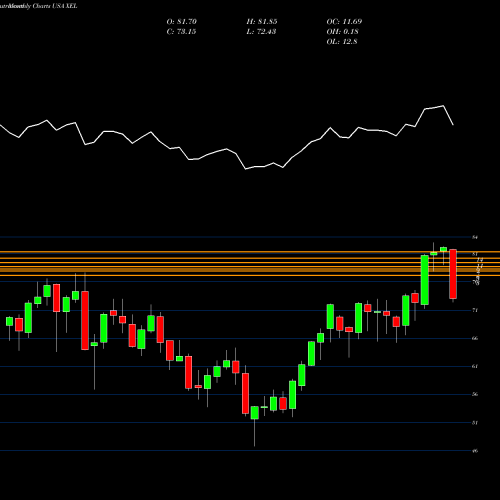Select the close value C: 73.15
Image resolution: width=500 pixels, height=500 pixels.
[181, 32]
